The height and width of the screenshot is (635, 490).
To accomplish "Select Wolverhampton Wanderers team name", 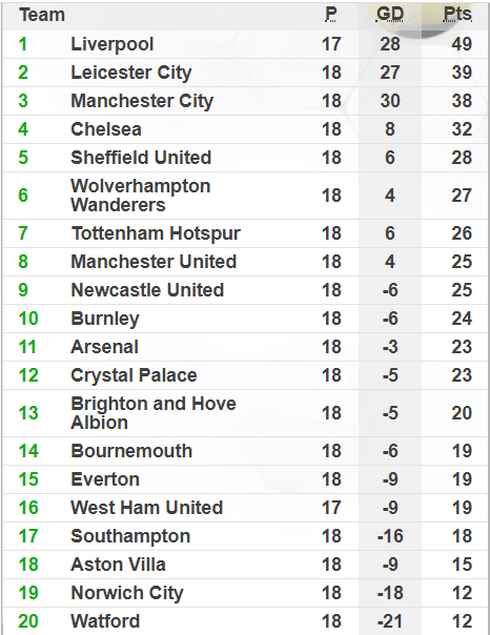I will pos(141,196).
